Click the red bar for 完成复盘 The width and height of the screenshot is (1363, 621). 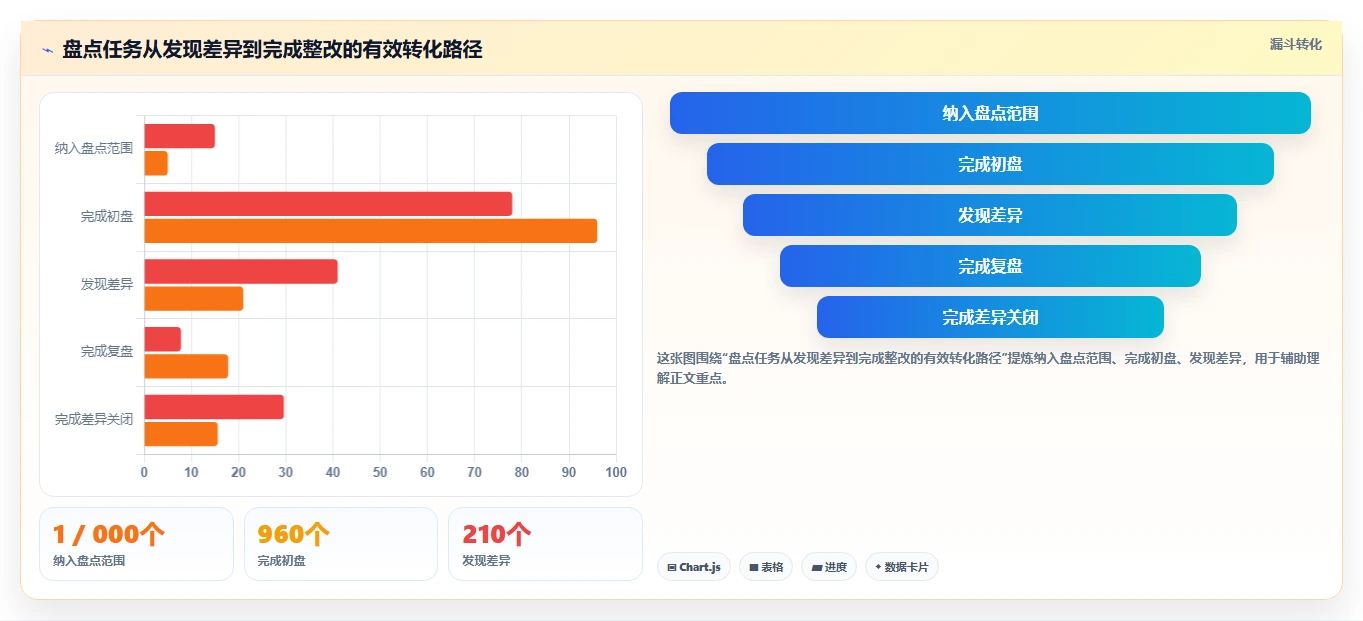tap(162, 339)
